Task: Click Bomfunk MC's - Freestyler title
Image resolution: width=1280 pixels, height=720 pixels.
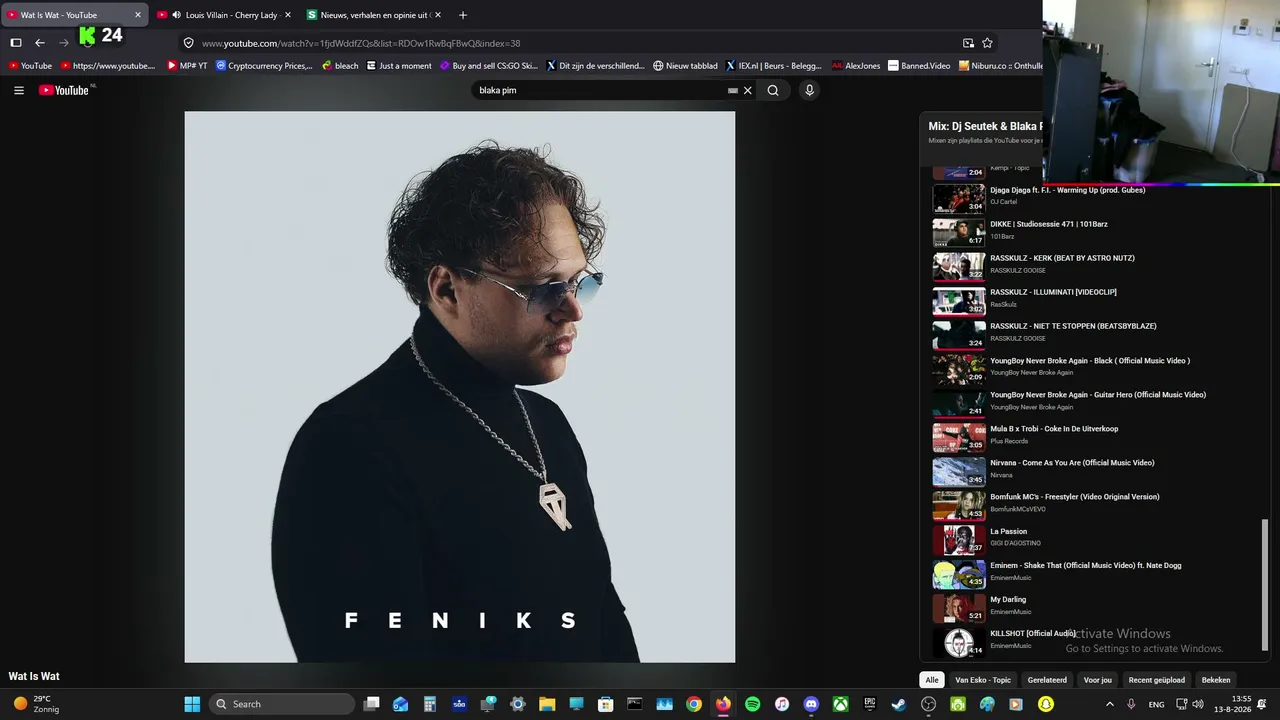Action: point(1075,497)
